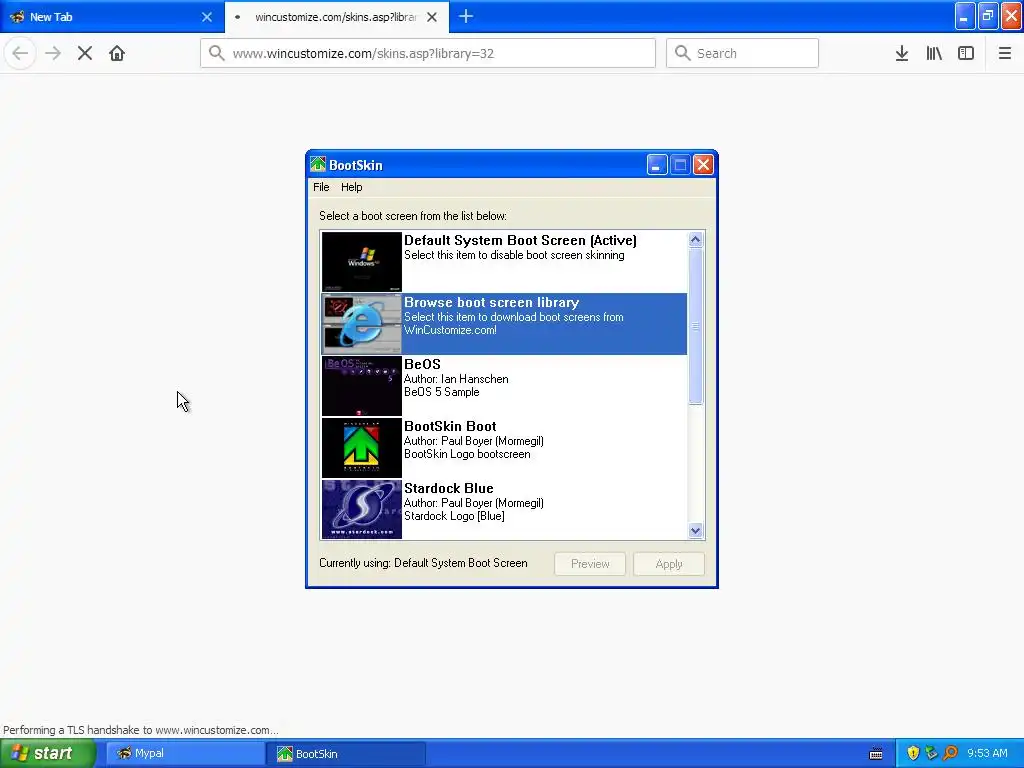This screenshot has height=768, width=1024.
Task: Close the BootSkin window
Action: coord(703,165)
